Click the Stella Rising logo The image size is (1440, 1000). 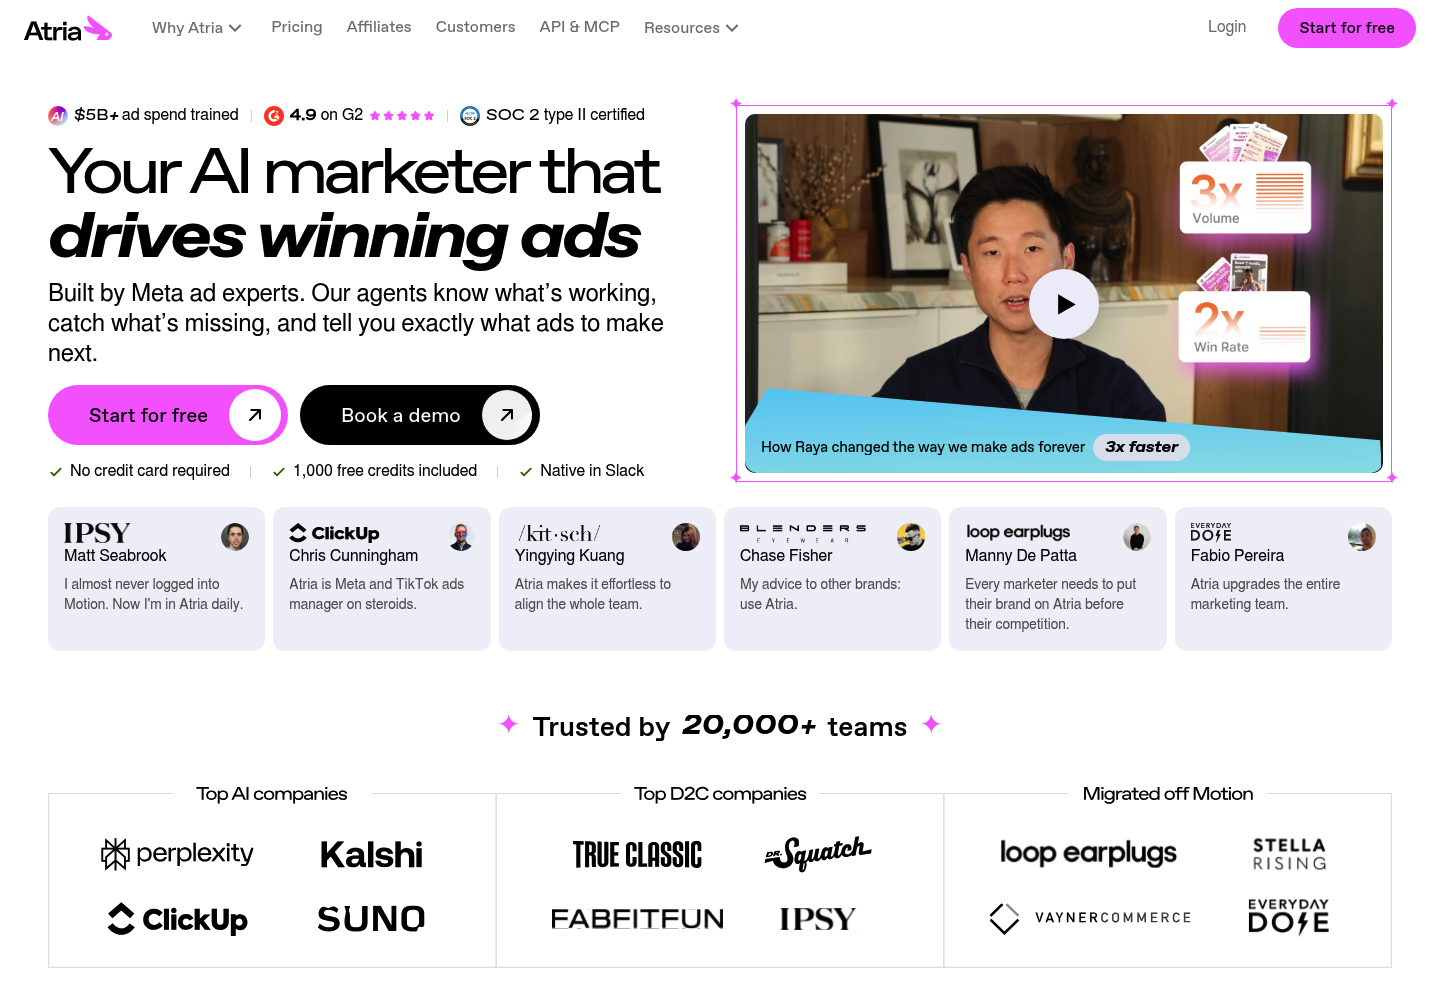[1290, 855]
